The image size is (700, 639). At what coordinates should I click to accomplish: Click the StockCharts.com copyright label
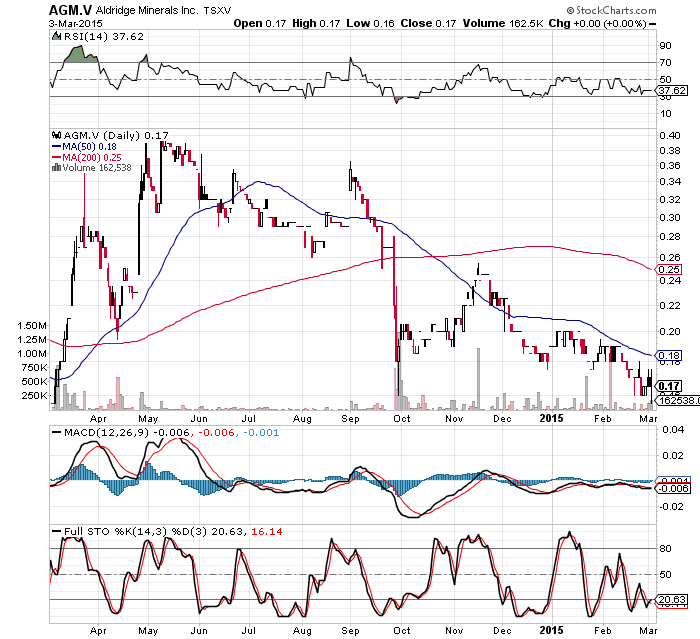click(x=612, y=10)
